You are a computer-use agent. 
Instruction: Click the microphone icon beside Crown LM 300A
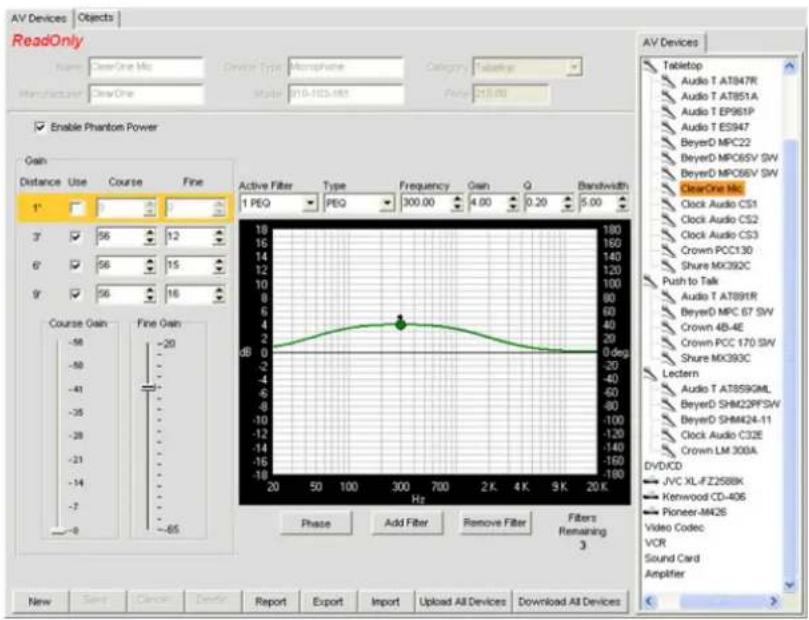point(669,451)
